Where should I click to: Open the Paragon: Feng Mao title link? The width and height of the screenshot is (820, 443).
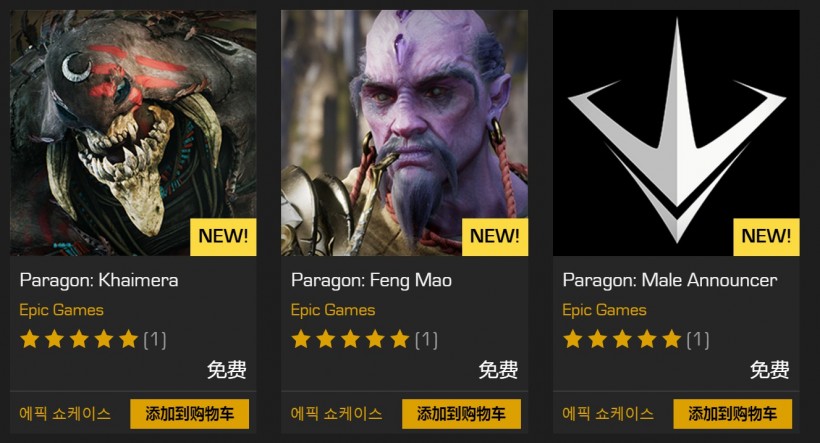pos(371,280)
